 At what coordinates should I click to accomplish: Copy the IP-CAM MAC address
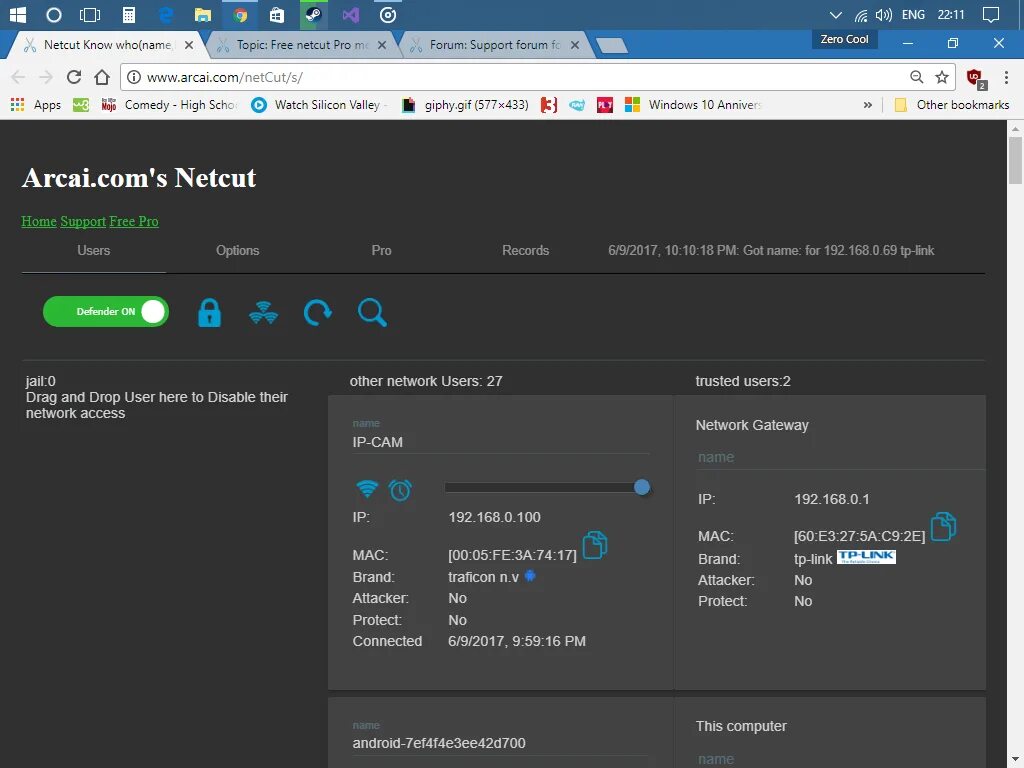[595, 545]
